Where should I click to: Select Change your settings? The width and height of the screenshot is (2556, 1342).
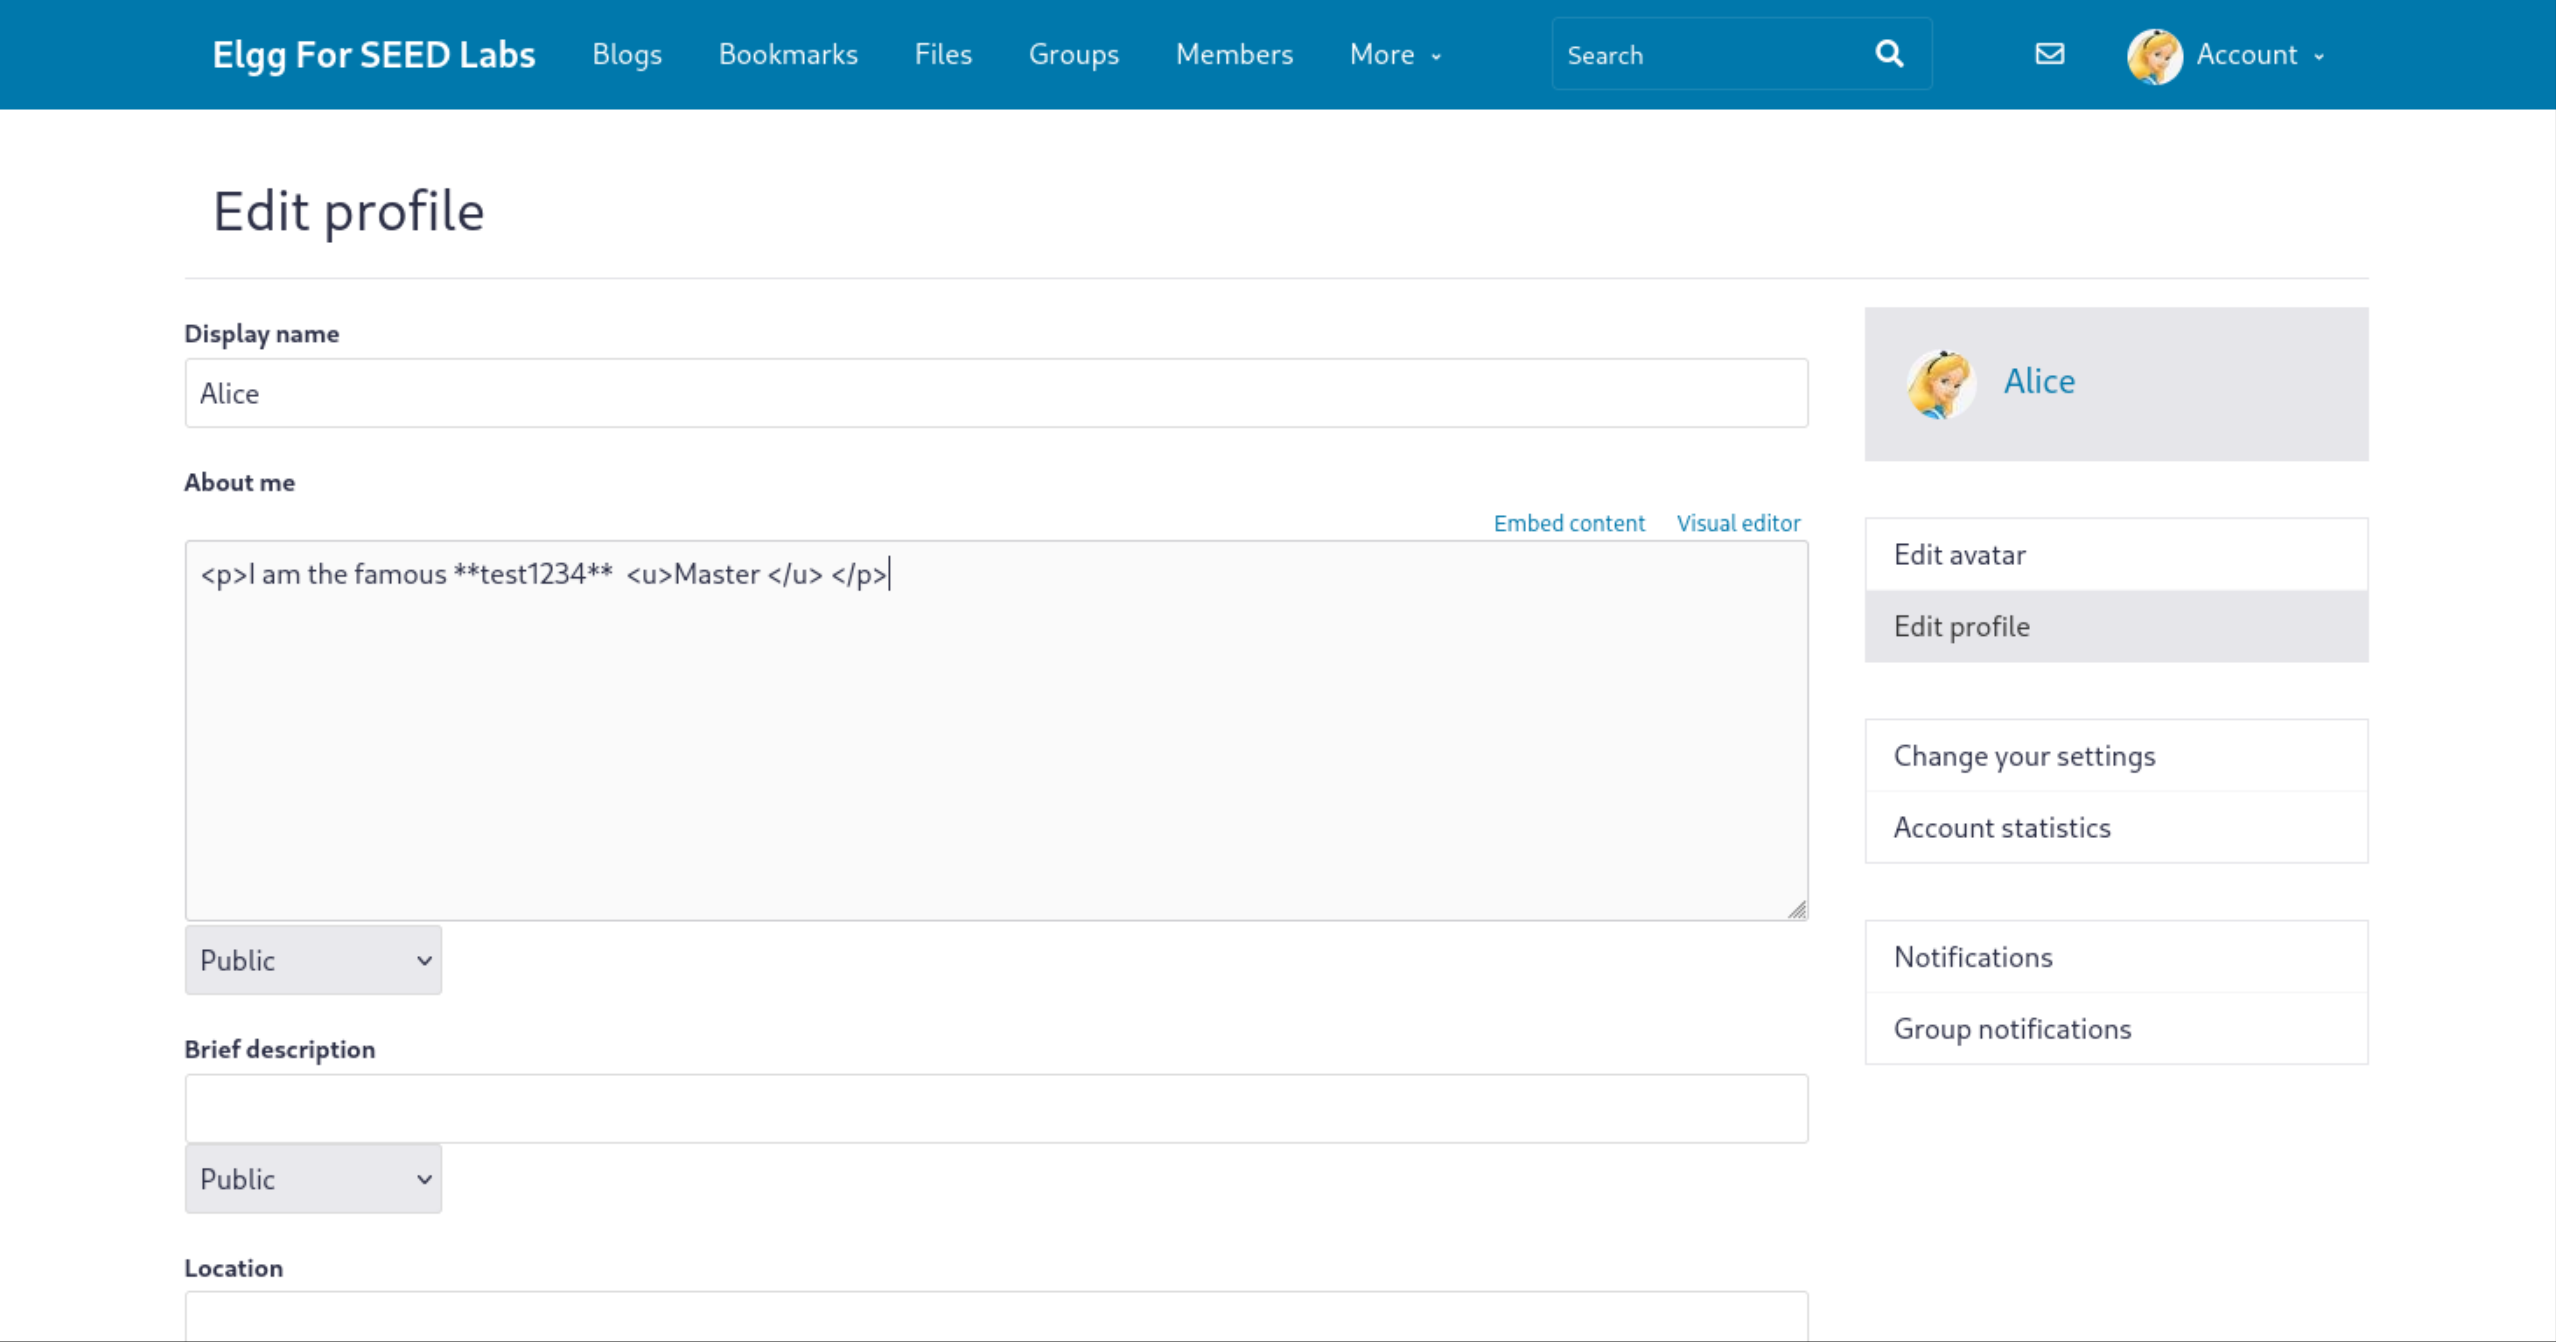2024,756
